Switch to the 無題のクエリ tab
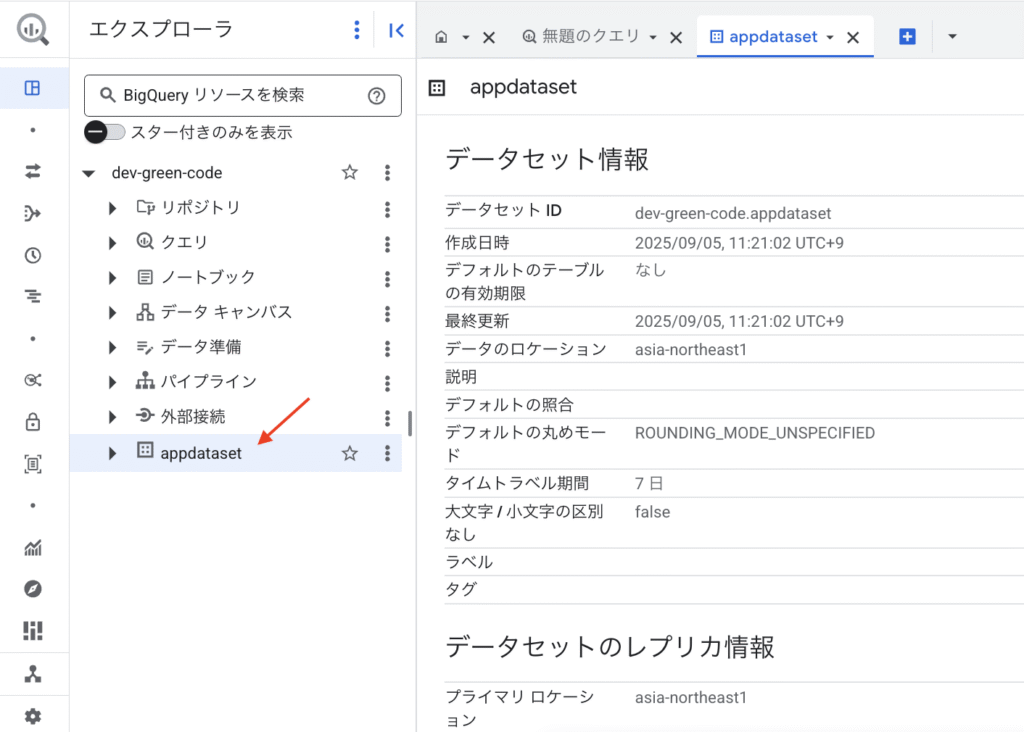The height and width of the screenshot is (732, 1024). click(580, 37)
